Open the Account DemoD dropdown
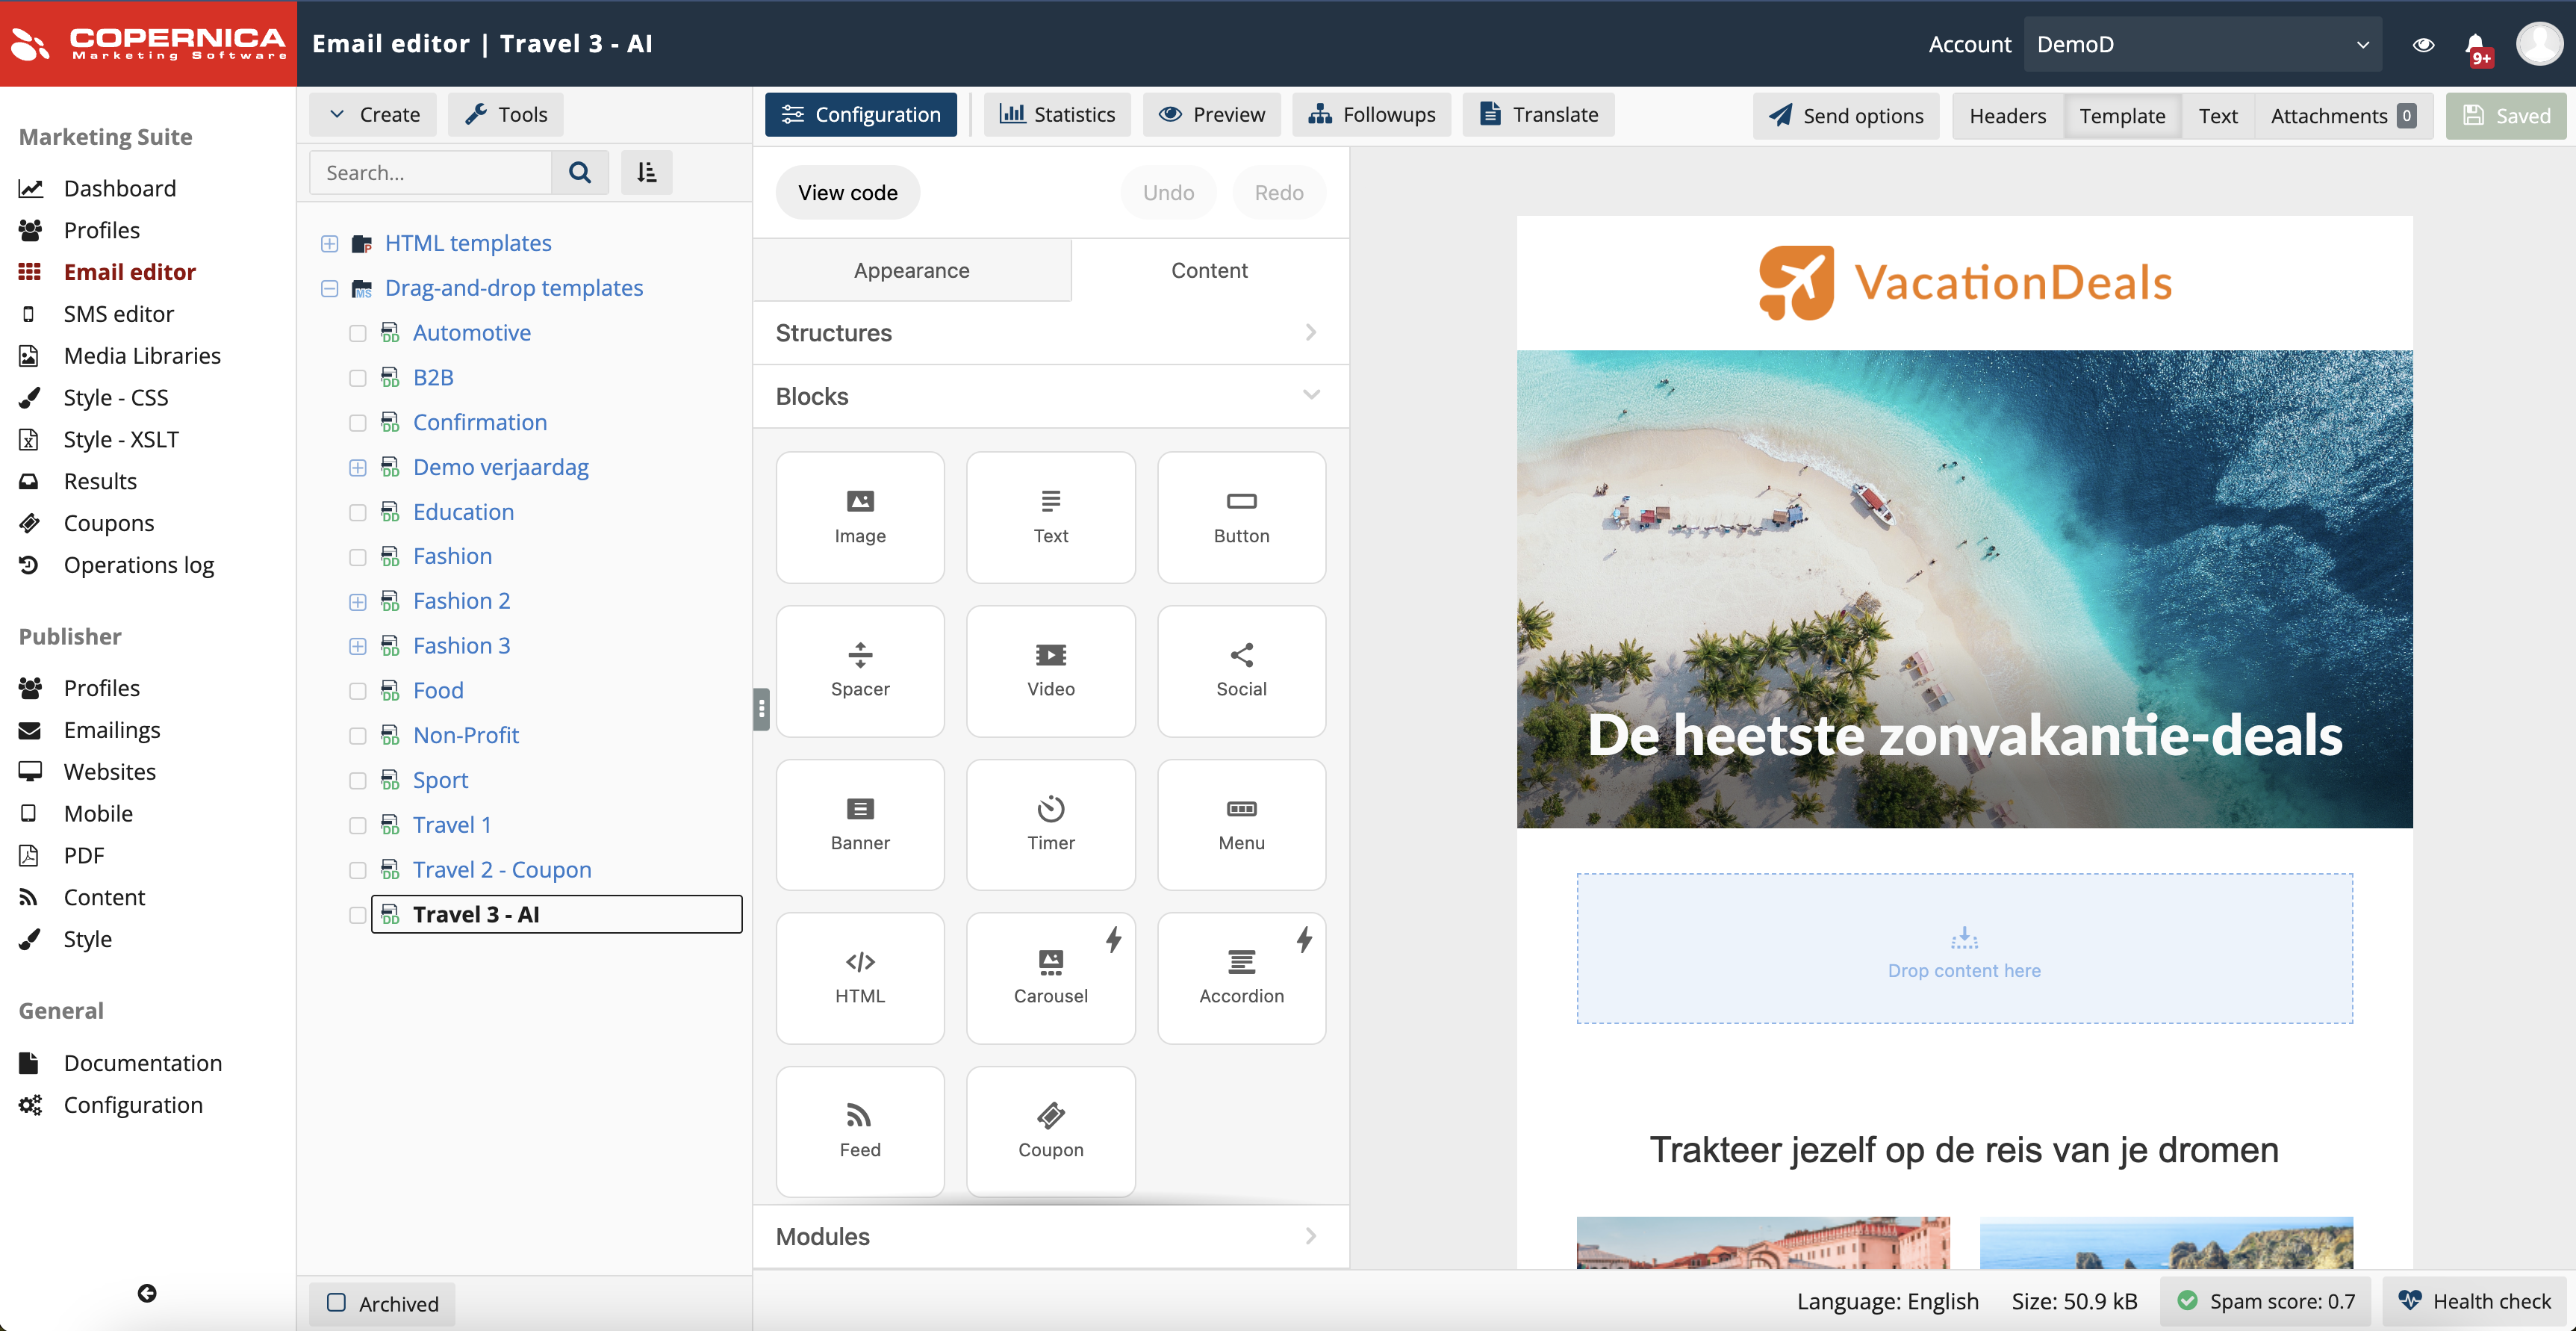This screenshot has width=2576, height=1331. pos(2201,44)
